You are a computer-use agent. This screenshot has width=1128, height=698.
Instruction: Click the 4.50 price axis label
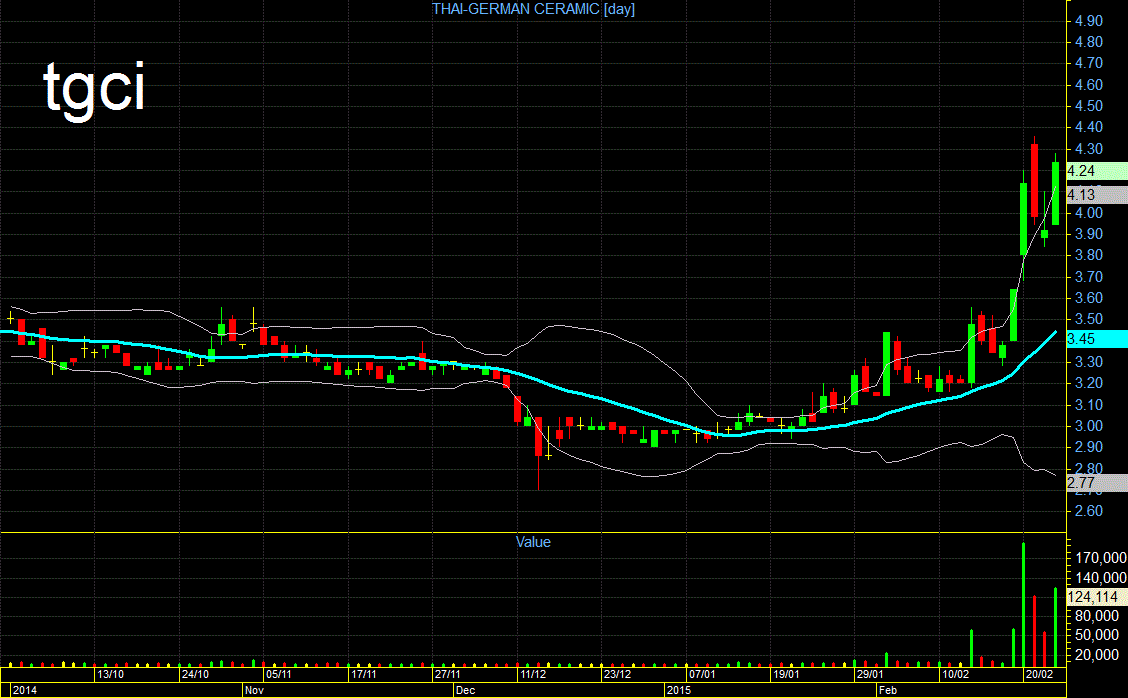point(1088,106)
